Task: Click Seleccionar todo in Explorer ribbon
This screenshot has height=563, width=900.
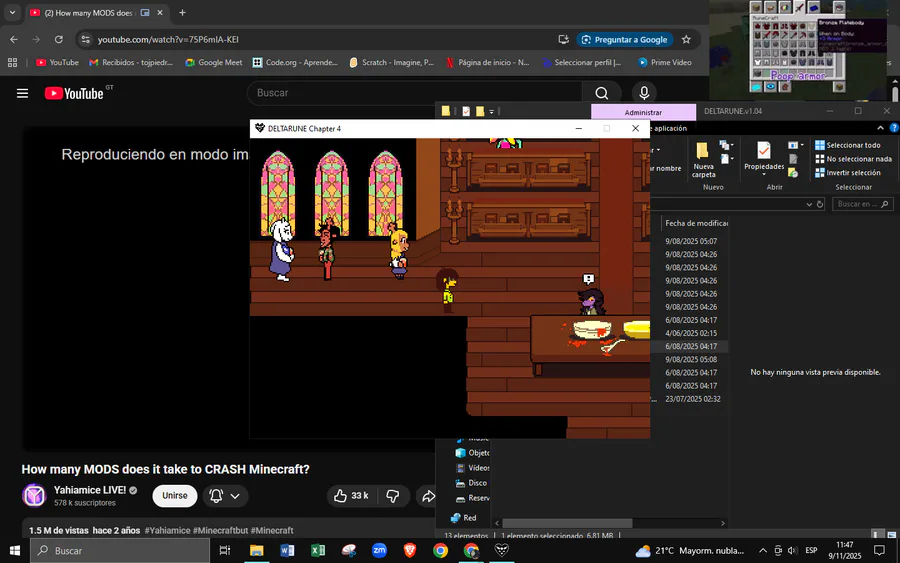Action: tap(847, 145)
